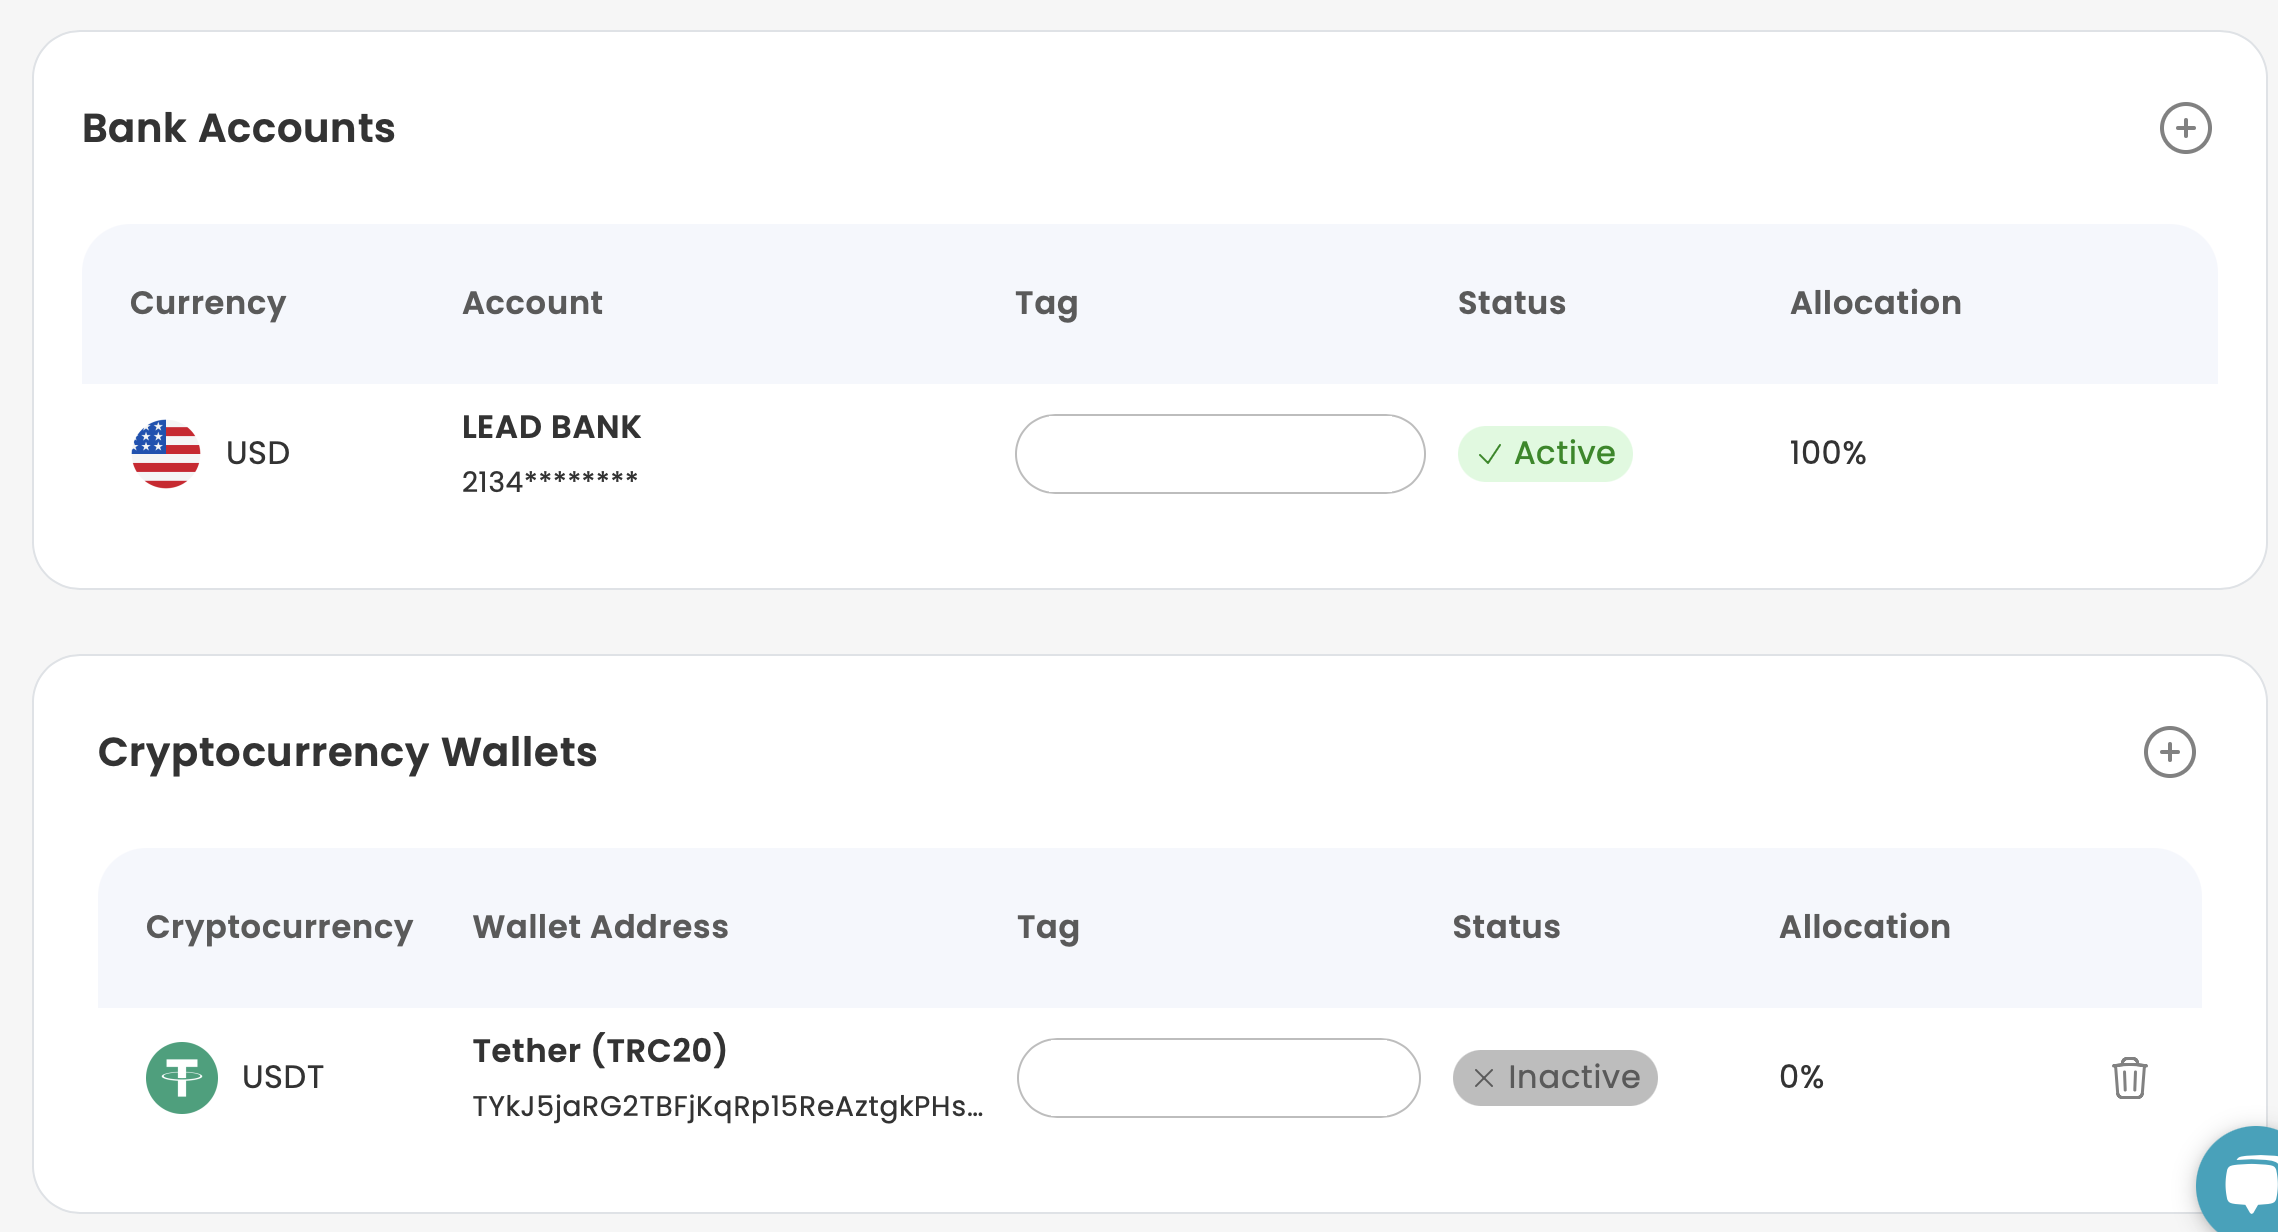Focus the USDT wallet tag field

click(1218, 1078)
